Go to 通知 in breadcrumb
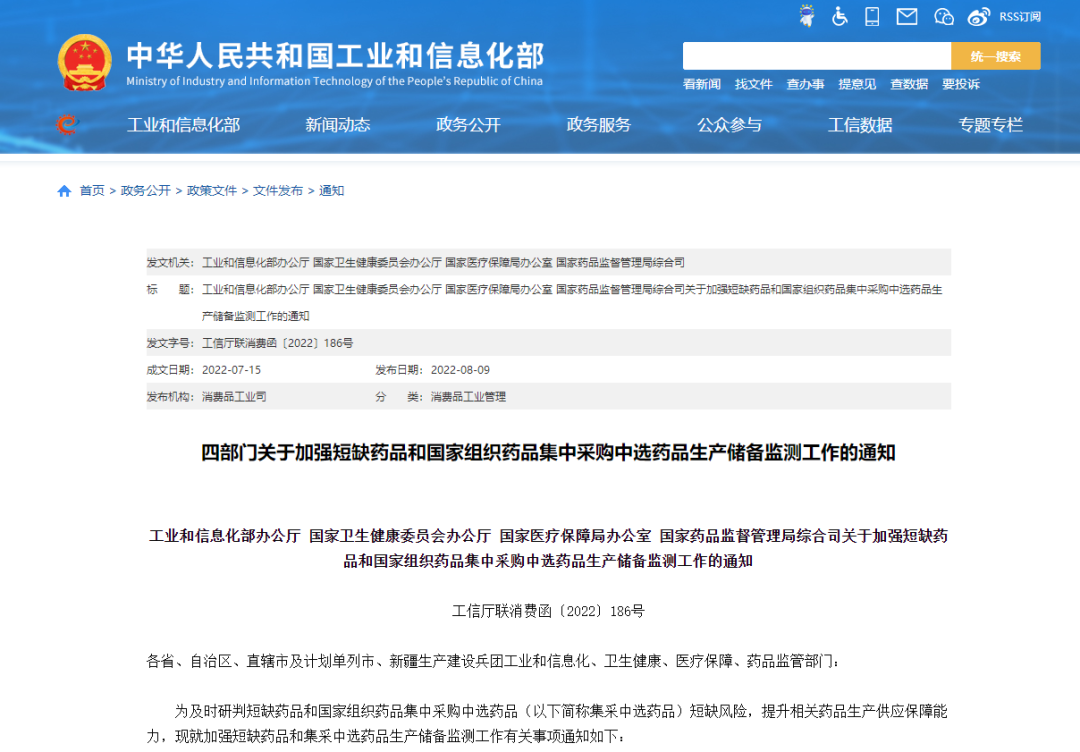This screenshot has width=1080, height=752. (x=331, y=191)
